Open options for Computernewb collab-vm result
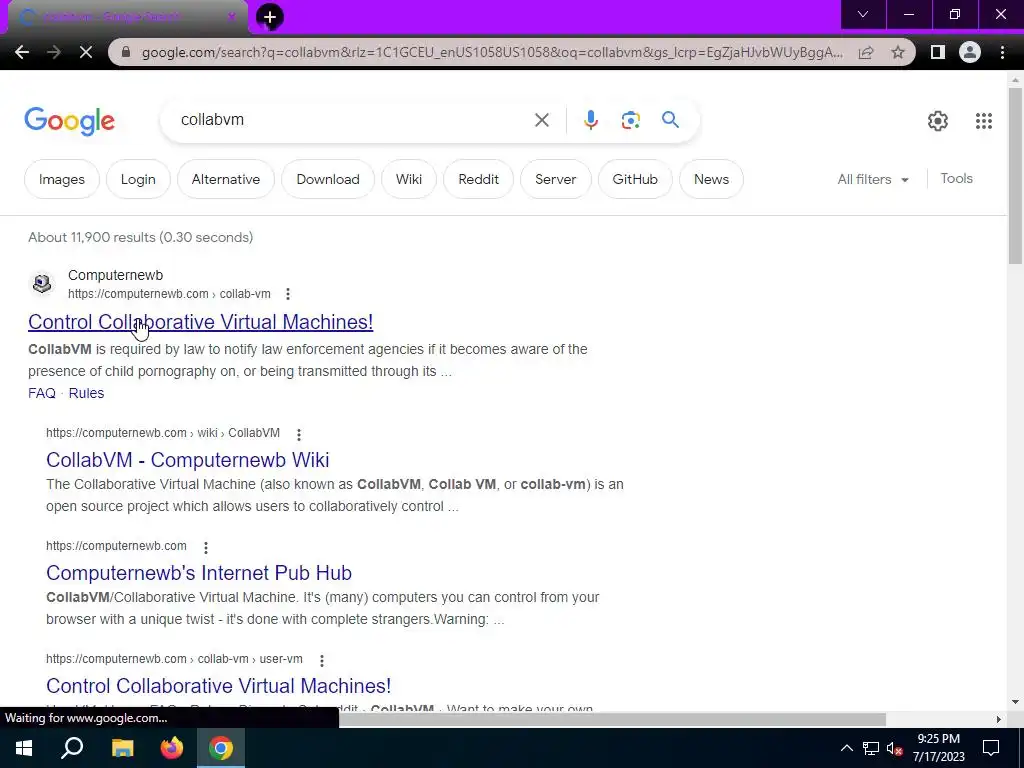Viewport: 1024px width, 768px height. click(x=288, y=294)
